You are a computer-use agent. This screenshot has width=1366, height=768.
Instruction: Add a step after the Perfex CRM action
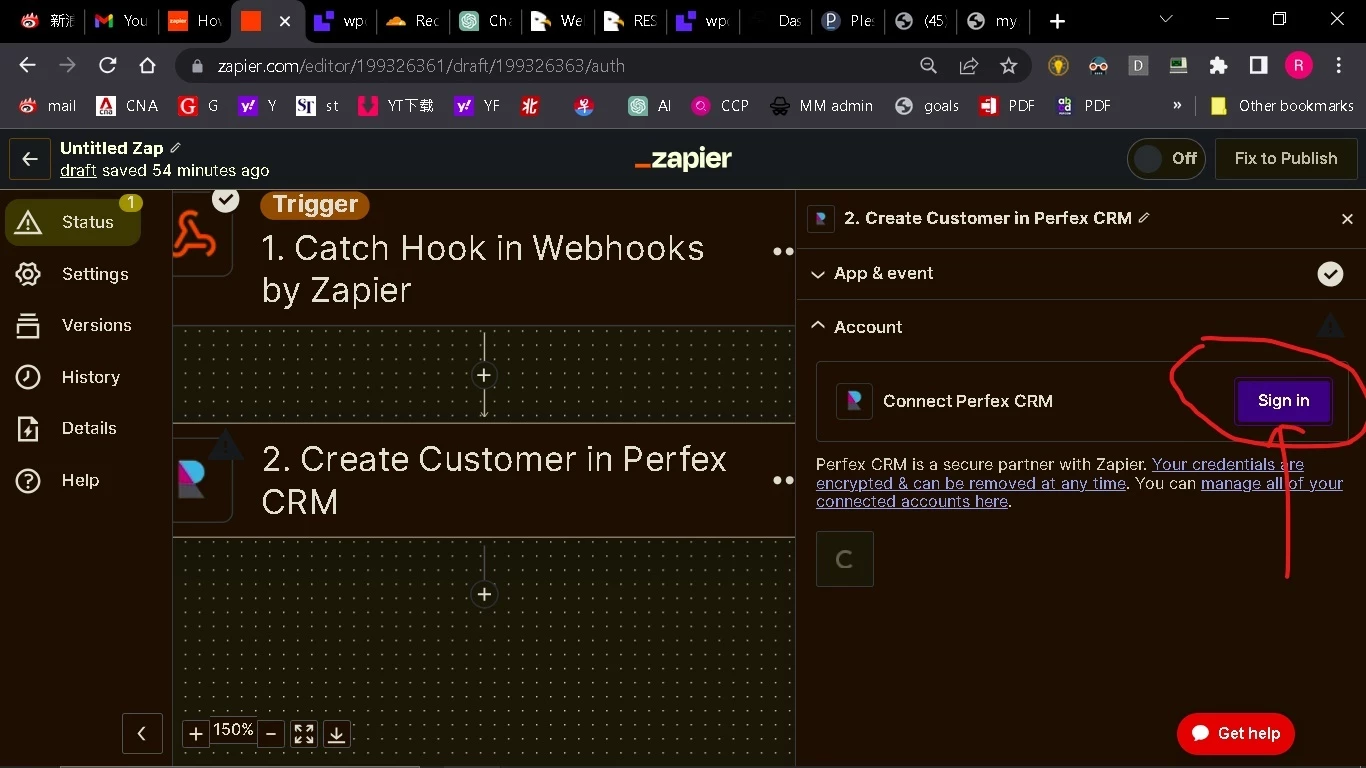point(484,594)
